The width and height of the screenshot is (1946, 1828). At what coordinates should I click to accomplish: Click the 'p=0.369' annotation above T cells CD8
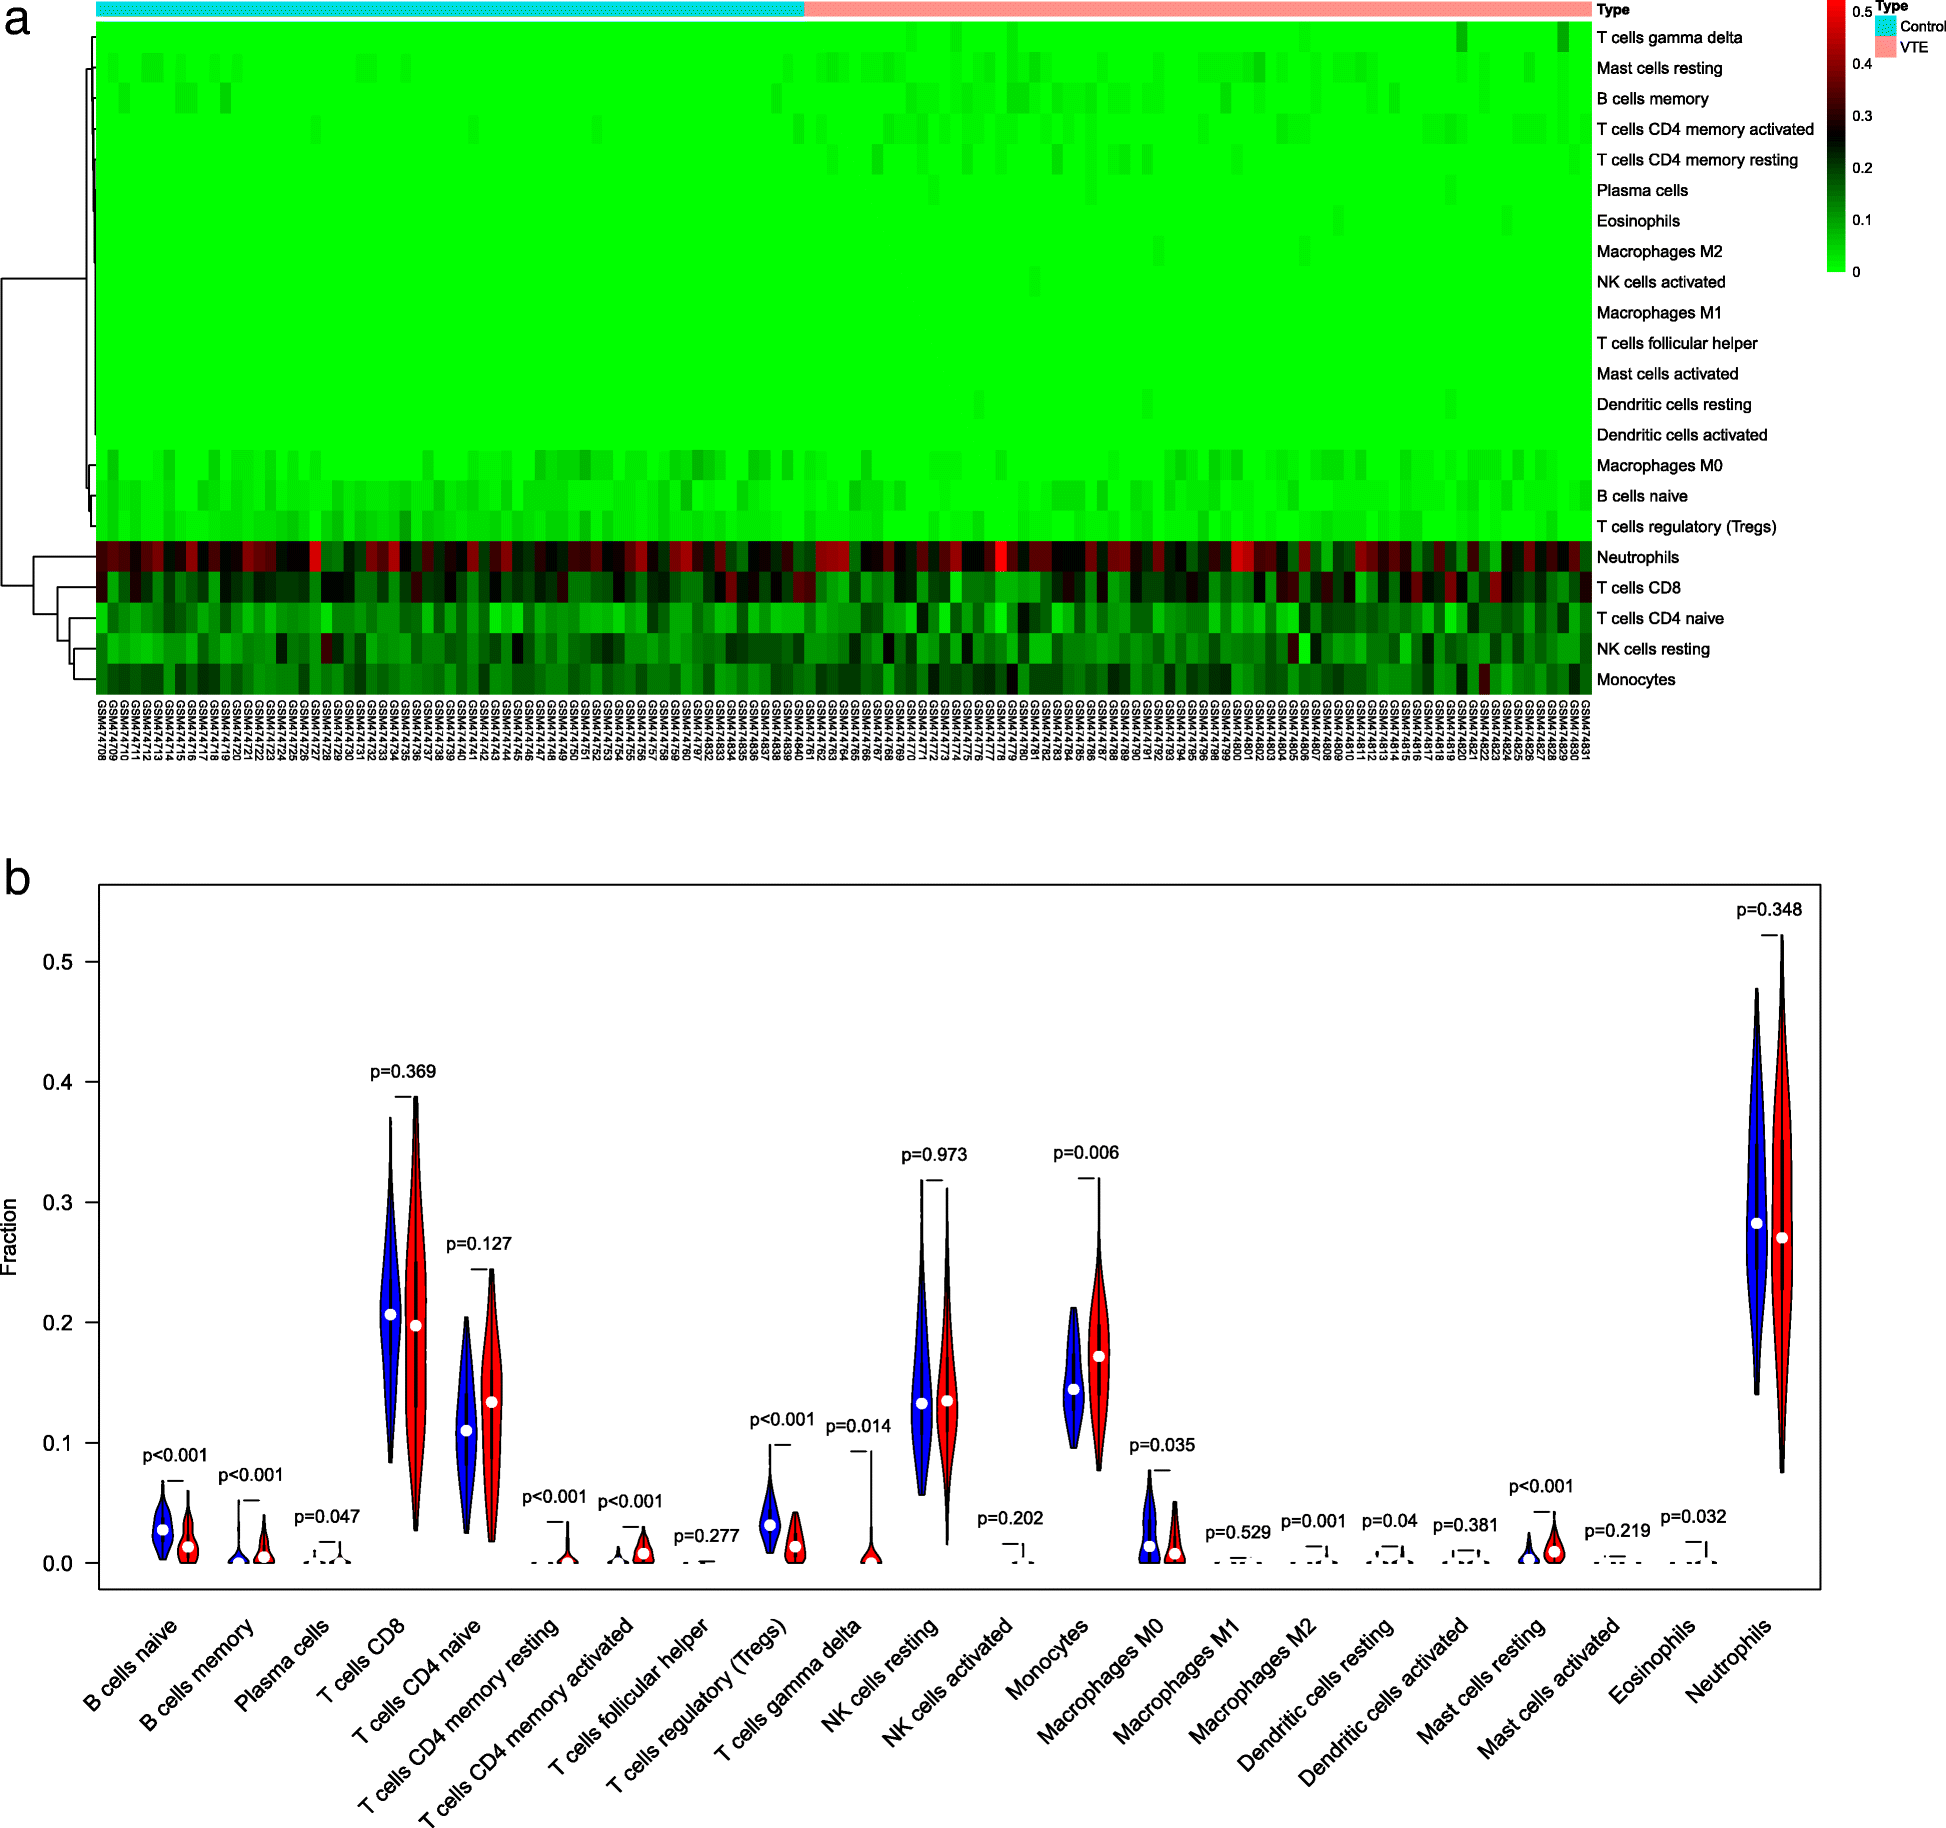point(403,1072)
